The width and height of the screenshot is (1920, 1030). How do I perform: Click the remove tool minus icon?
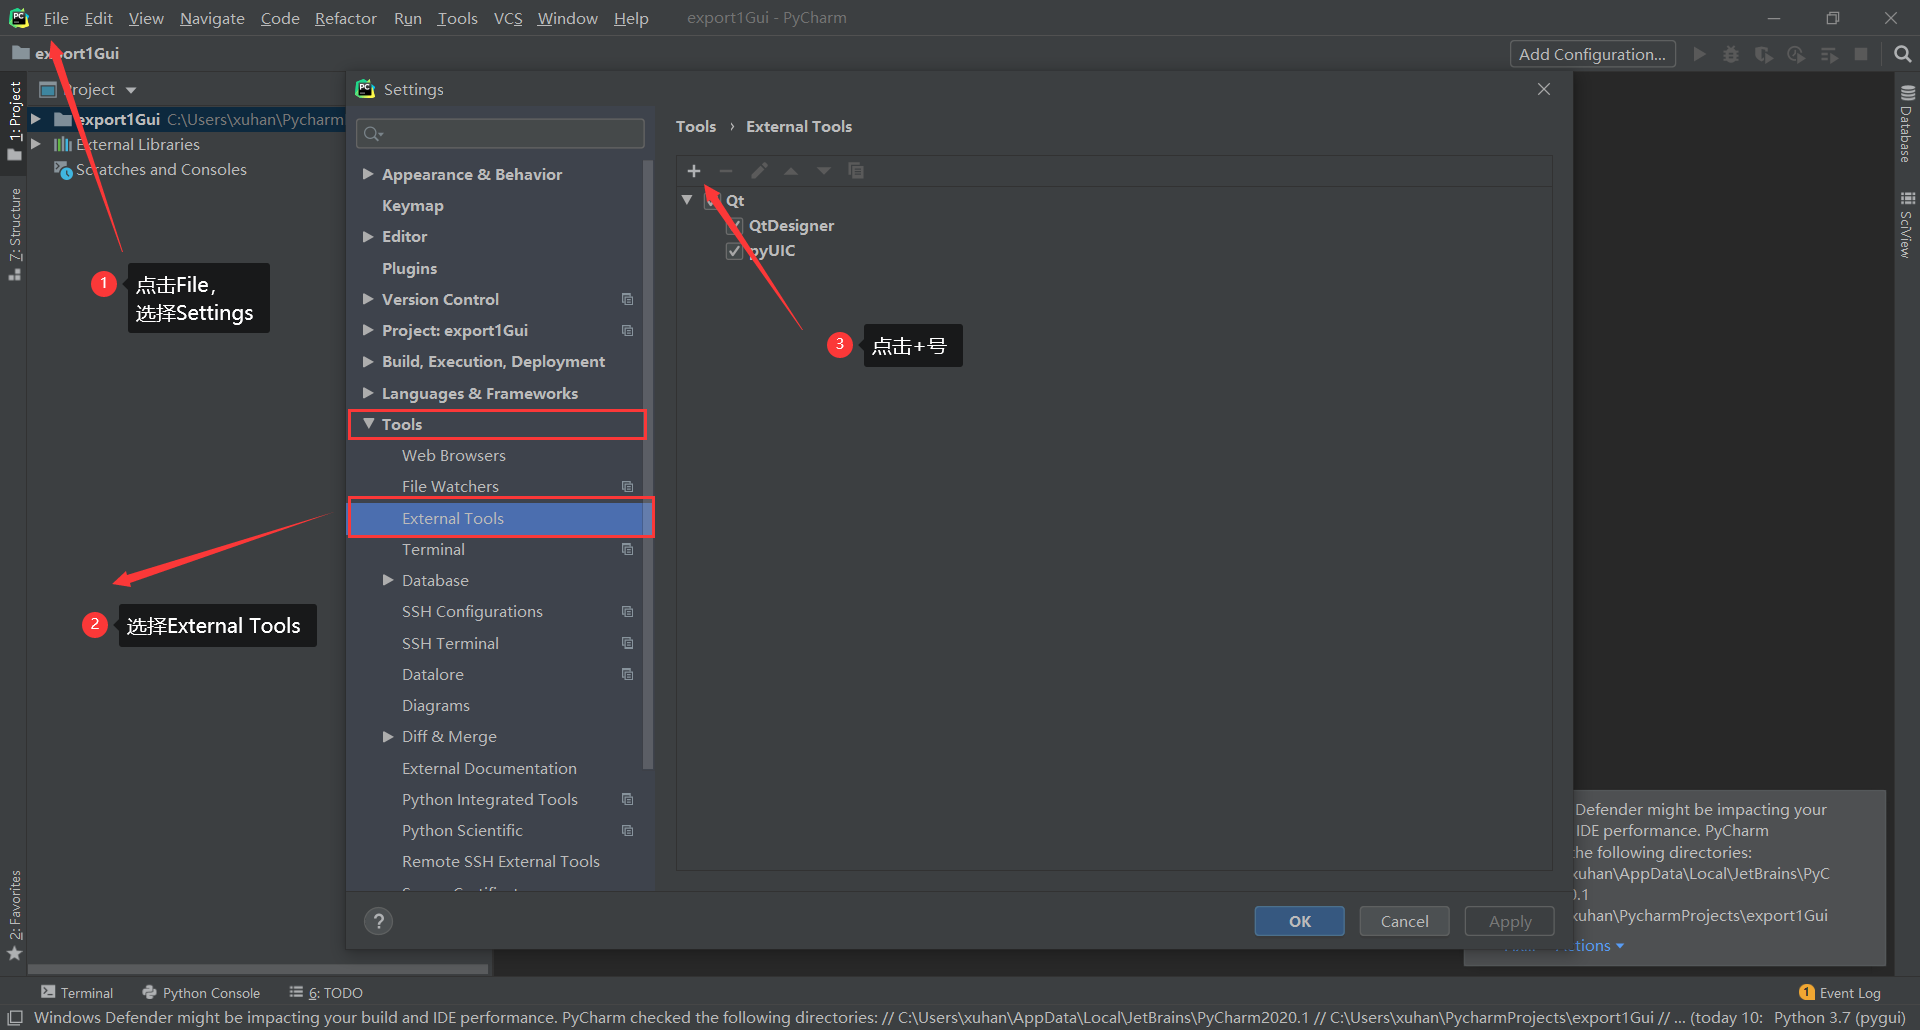(726, 171)
